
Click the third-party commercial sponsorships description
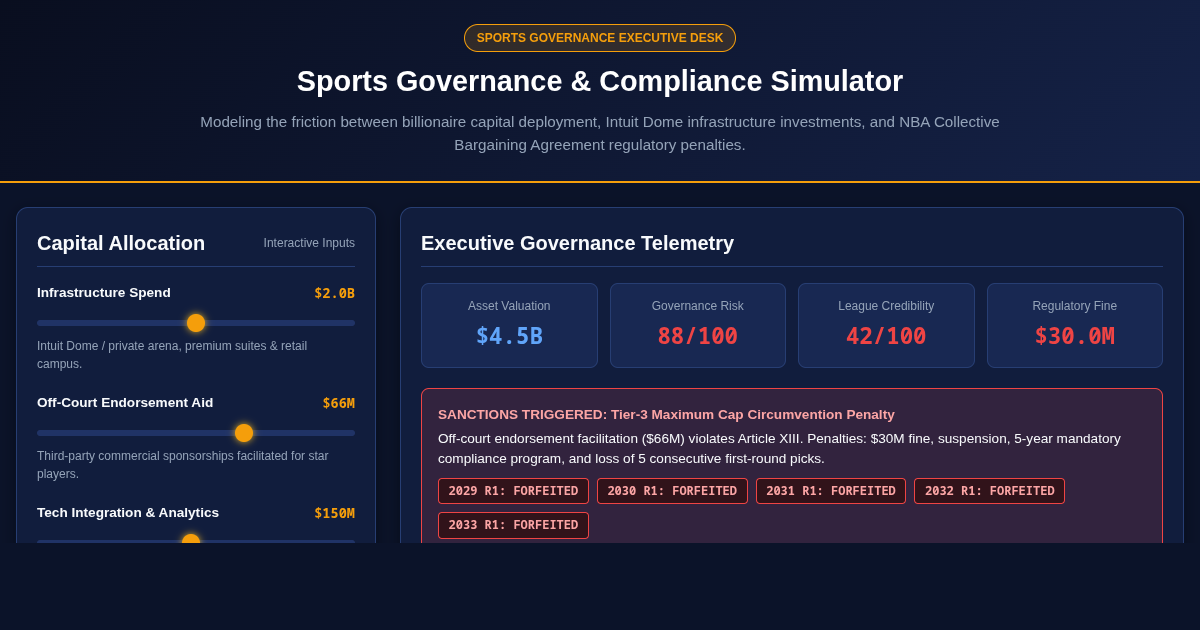(182, 465)
